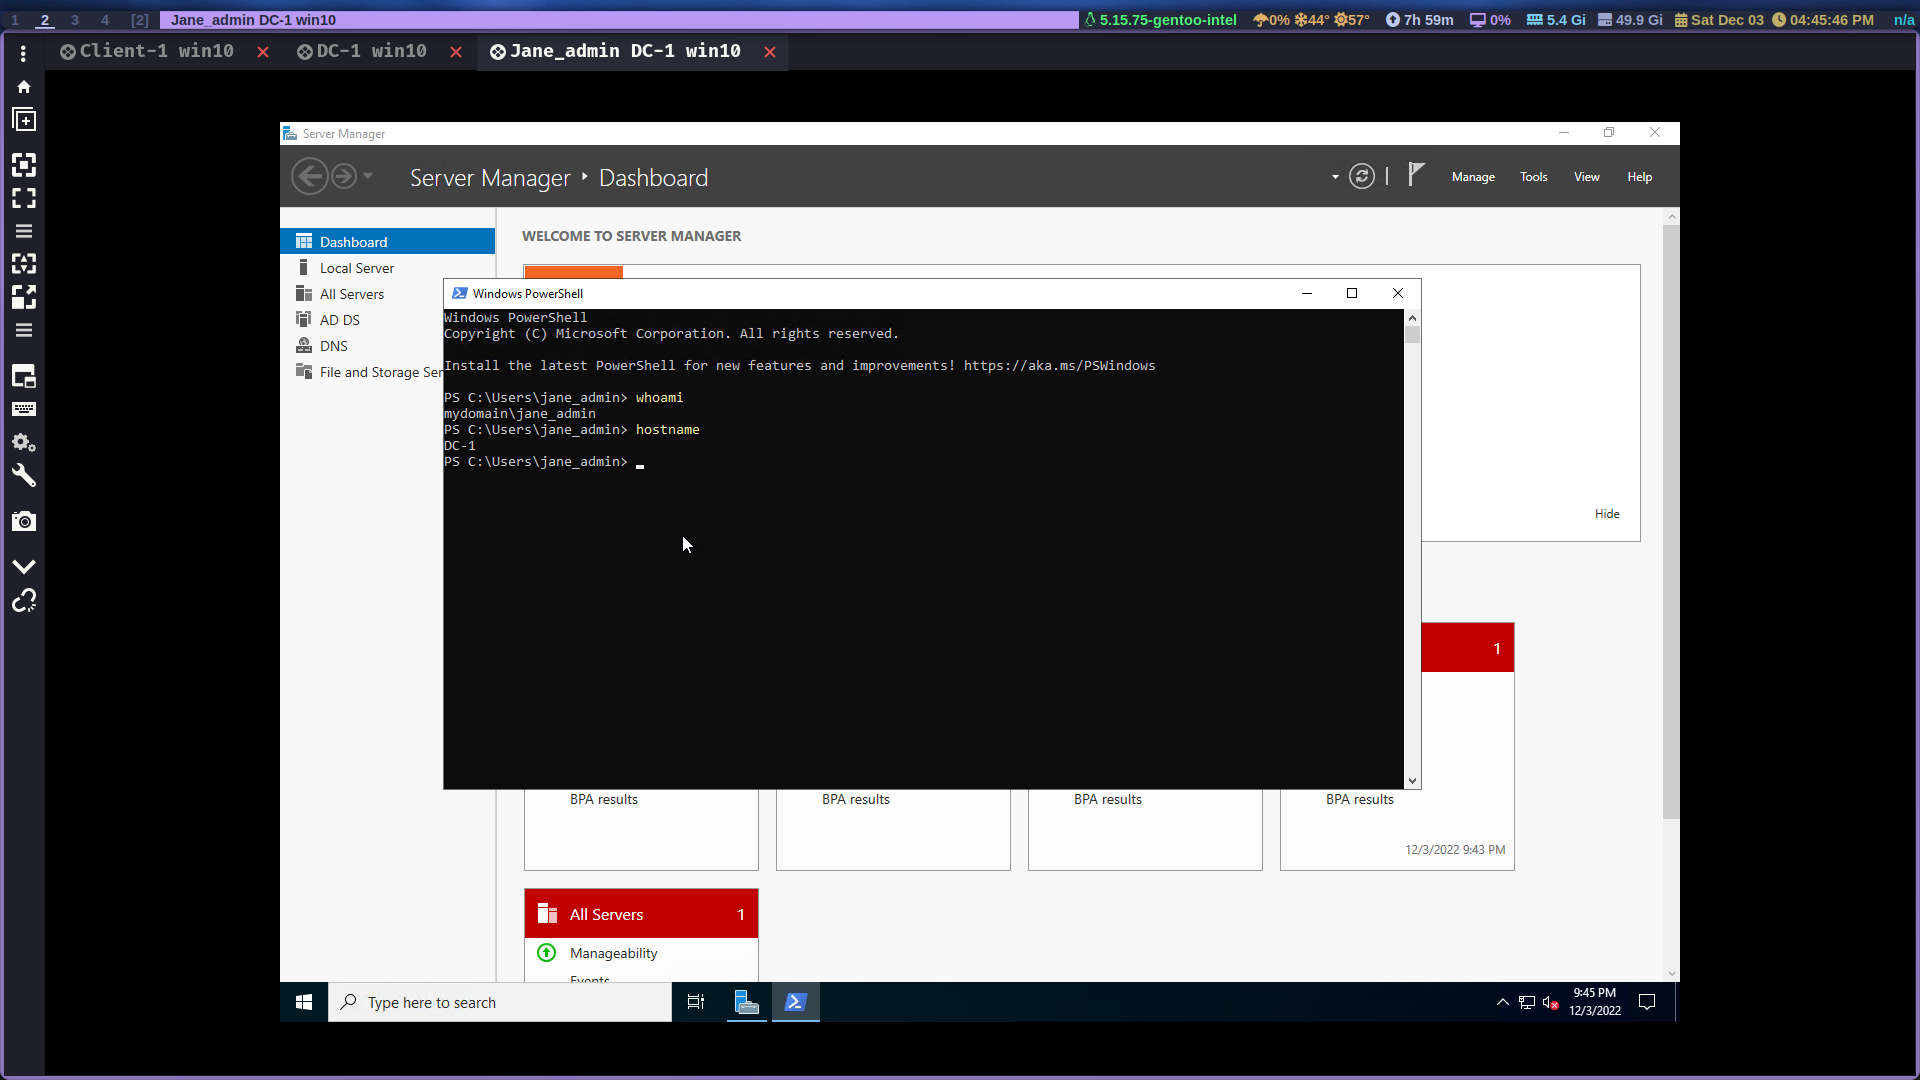Viewport: 1920px width, 1080px height.
Task: Open the three-dot menu in left sidebar
Action: pyautogui.click(x=23, y=54)
